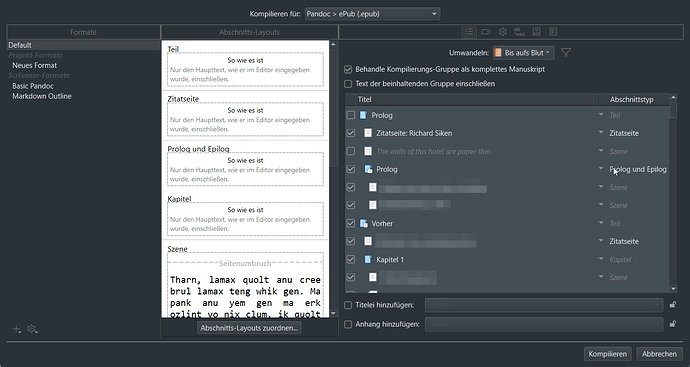Select the Default format
The width and height of the screenshot is (690, 367).
pyautogui.click(x=84, y=45)
